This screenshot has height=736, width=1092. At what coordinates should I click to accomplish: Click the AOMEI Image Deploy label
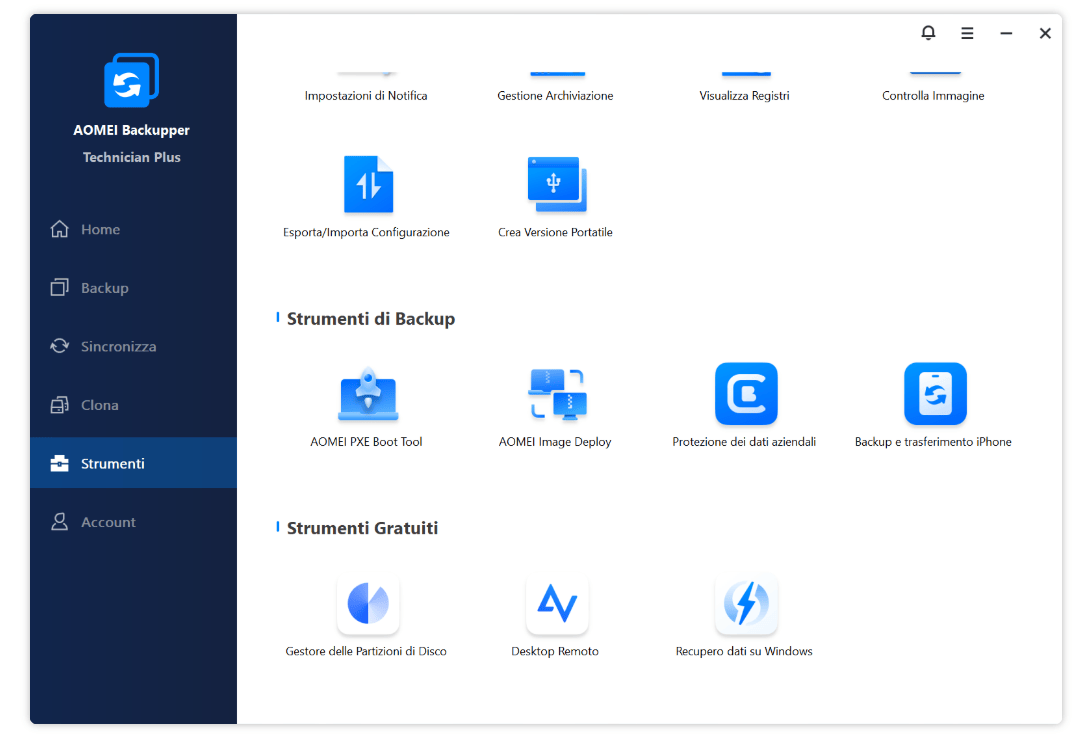(x=555, y=441)
